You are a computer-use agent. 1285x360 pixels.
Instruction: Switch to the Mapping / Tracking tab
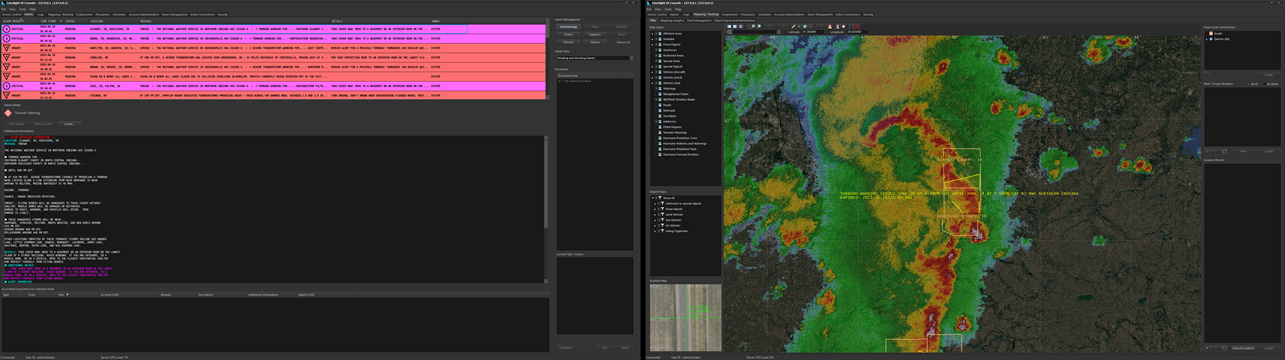(x=706, y=15)
